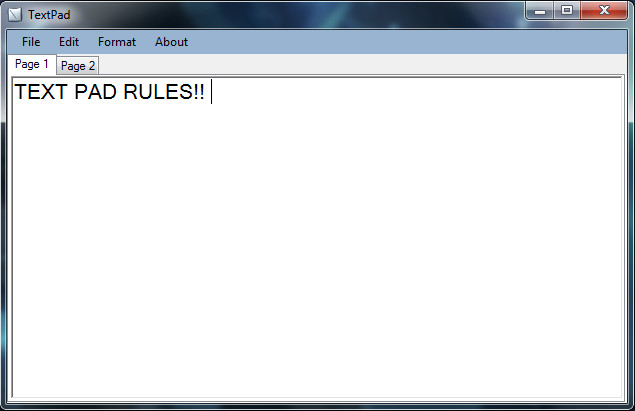This screenshot has width=635, height=411.
Task: Click empty tab strip right of Page 2
Action: coord(362,65)
